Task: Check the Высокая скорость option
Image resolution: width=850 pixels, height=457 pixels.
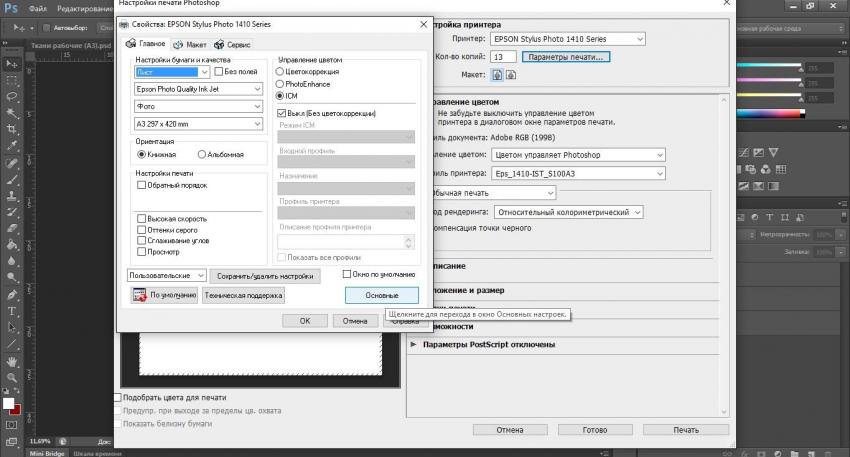Action: 142,218
